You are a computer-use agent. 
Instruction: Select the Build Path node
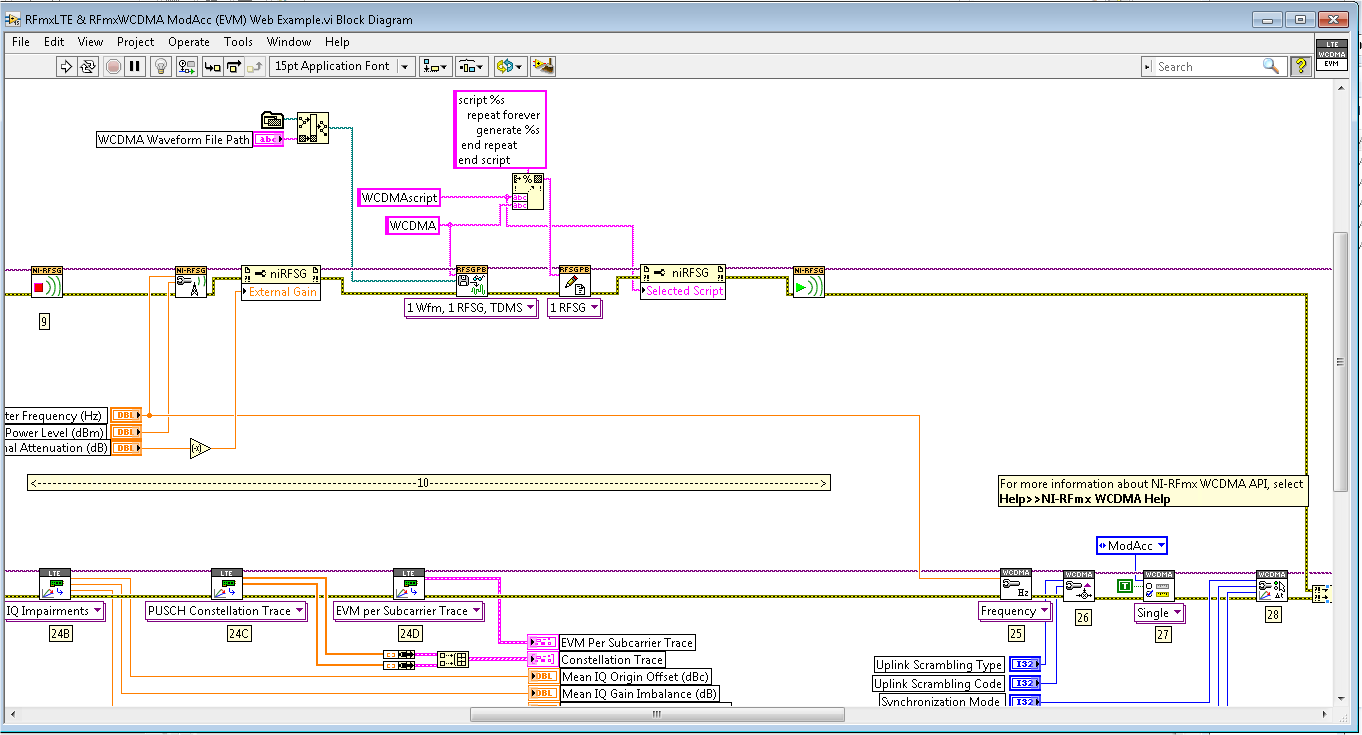(x=313, y=128)
